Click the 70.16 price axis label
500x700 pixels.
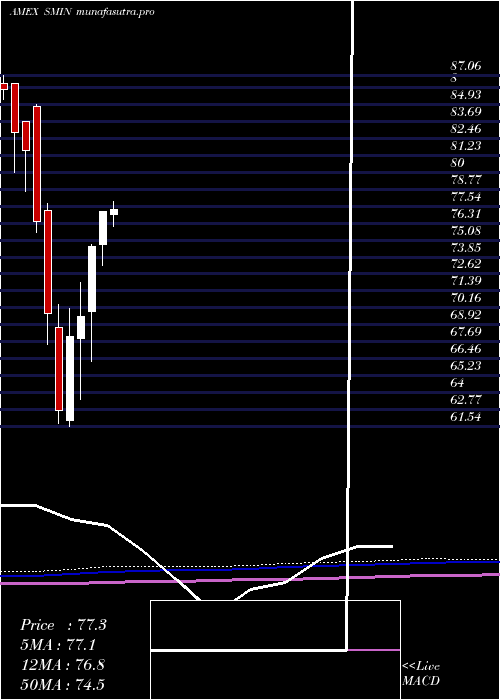466,298
